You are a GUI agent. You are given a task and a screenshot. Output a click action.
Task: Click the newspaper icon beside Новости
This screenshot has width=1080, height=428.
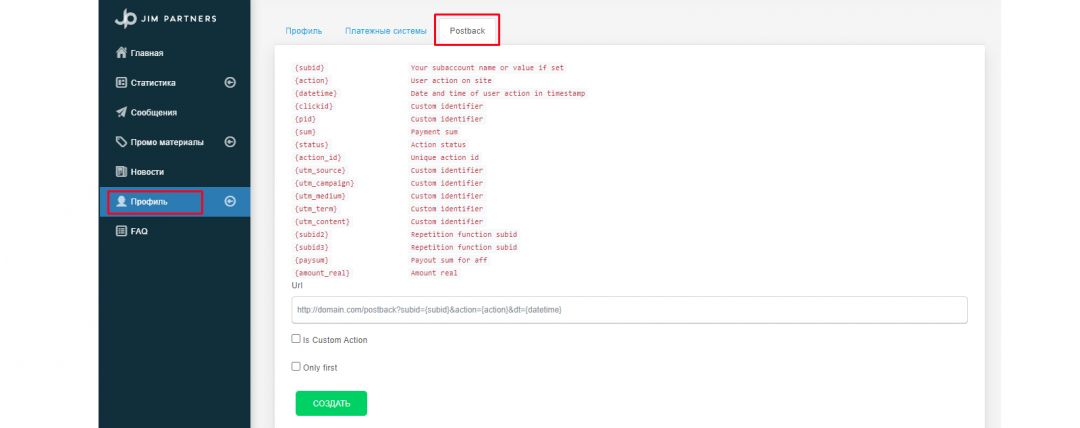[x=121, y=172]
